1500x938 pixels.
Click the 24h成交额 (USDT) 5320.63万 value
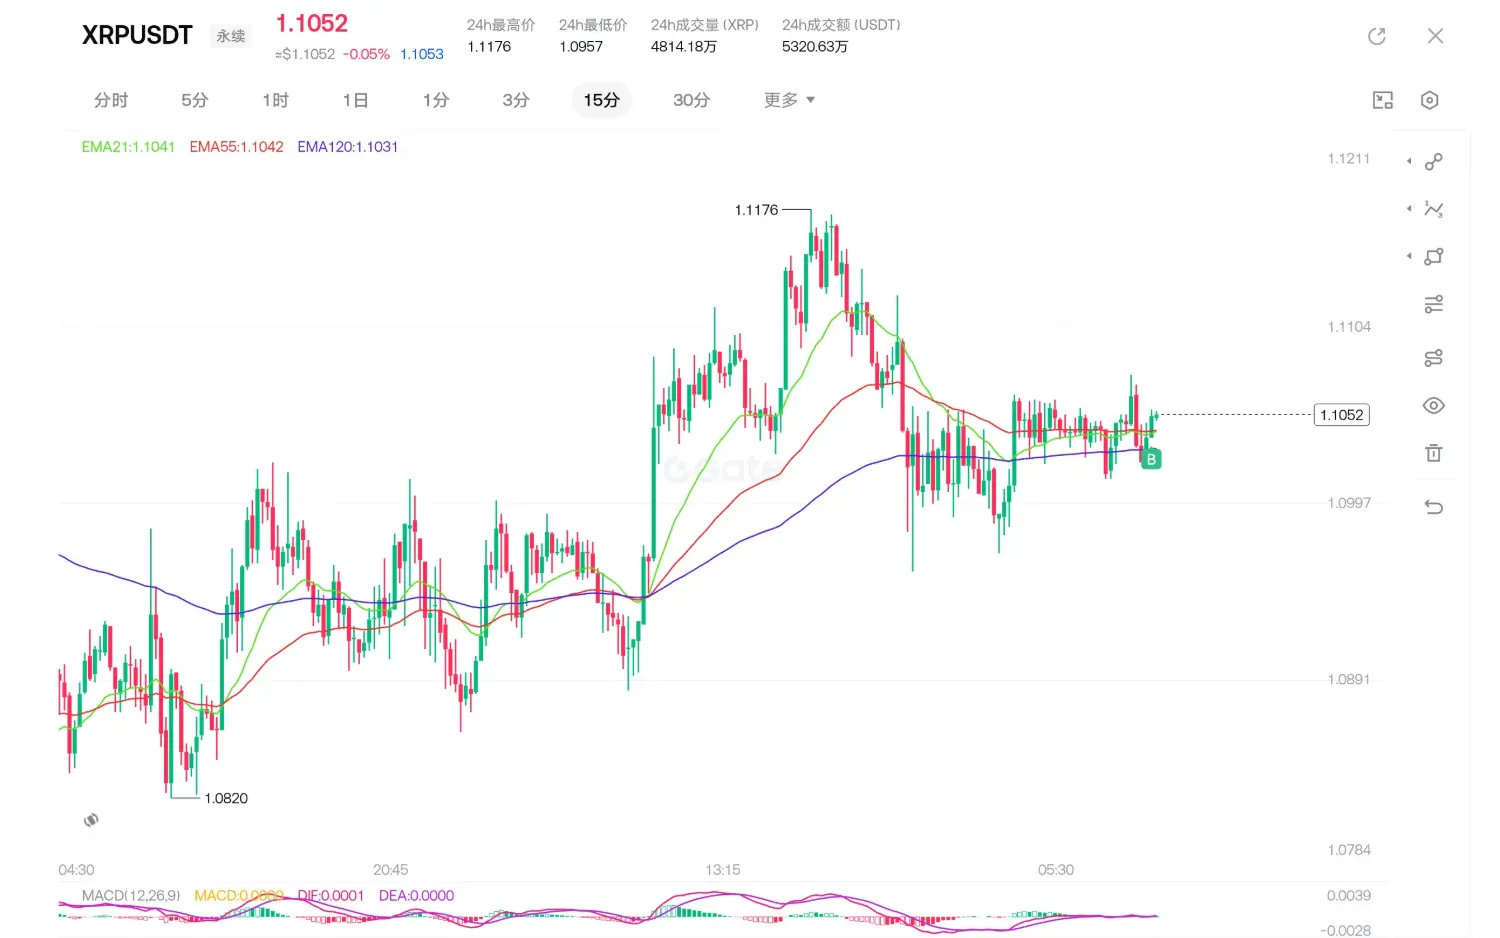coord(815,47)
